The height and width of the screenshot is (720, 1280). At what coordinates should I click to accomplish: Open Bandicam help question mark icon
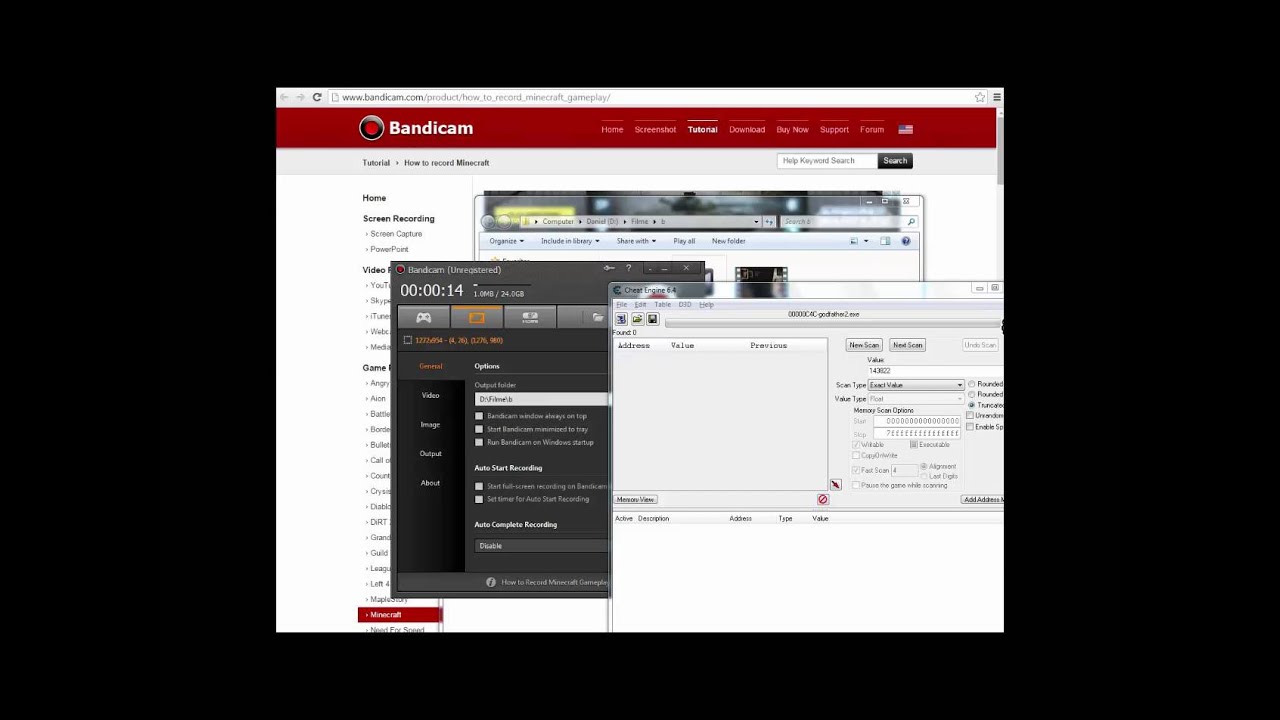point(629,268)
